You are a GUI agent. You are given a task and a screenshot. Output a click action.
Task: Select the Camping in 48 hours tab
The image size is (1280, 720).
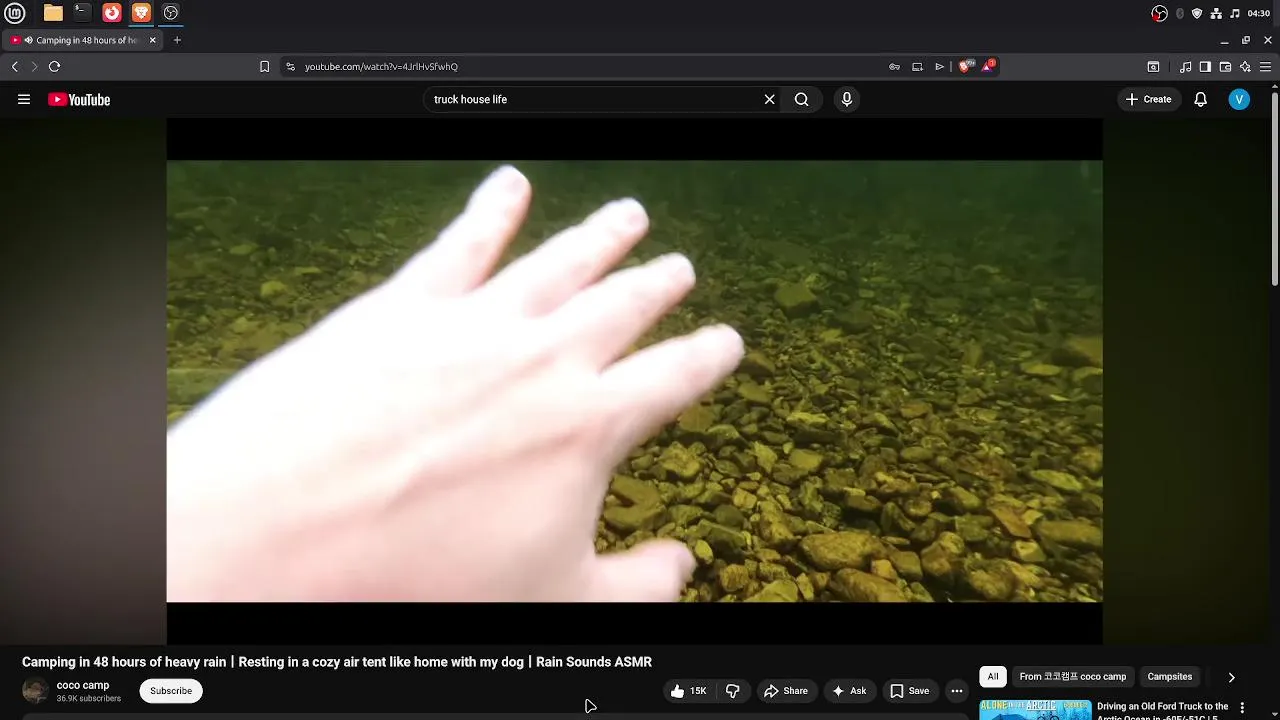pos(85,40)
